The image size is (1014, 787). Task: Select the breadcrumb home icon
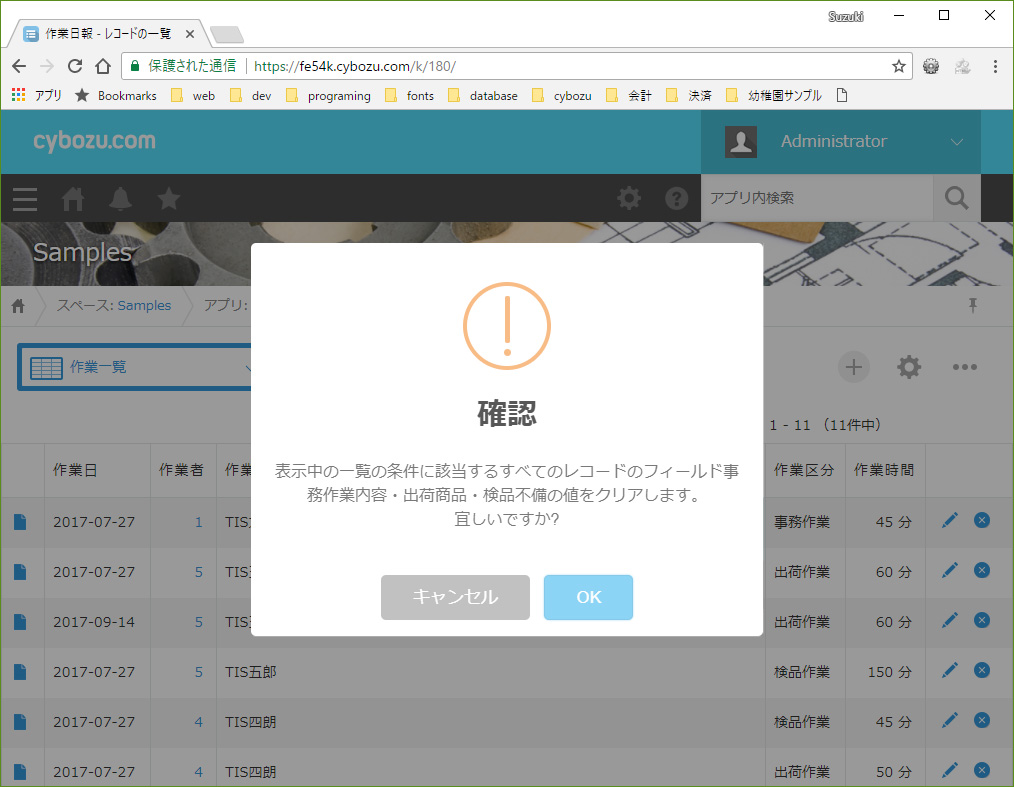click(x=18, y=305)
